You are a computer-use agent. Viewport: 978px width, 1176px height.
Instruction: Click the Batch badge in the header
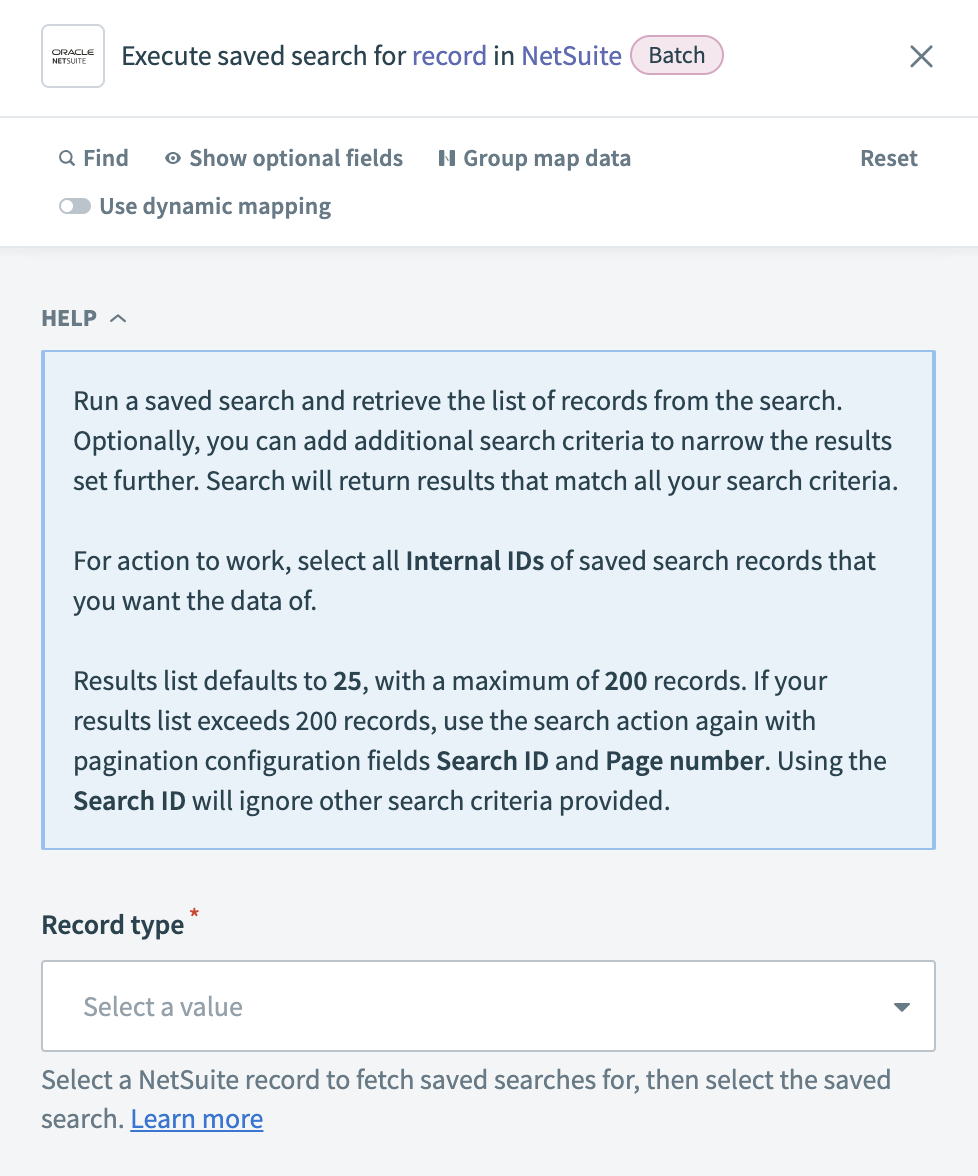coord(677,55)
